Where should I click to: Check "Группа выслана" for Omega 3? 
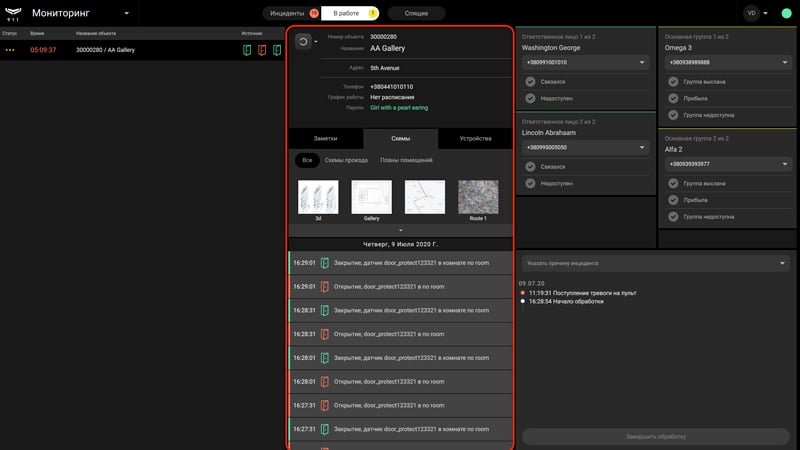coord(673,82)
